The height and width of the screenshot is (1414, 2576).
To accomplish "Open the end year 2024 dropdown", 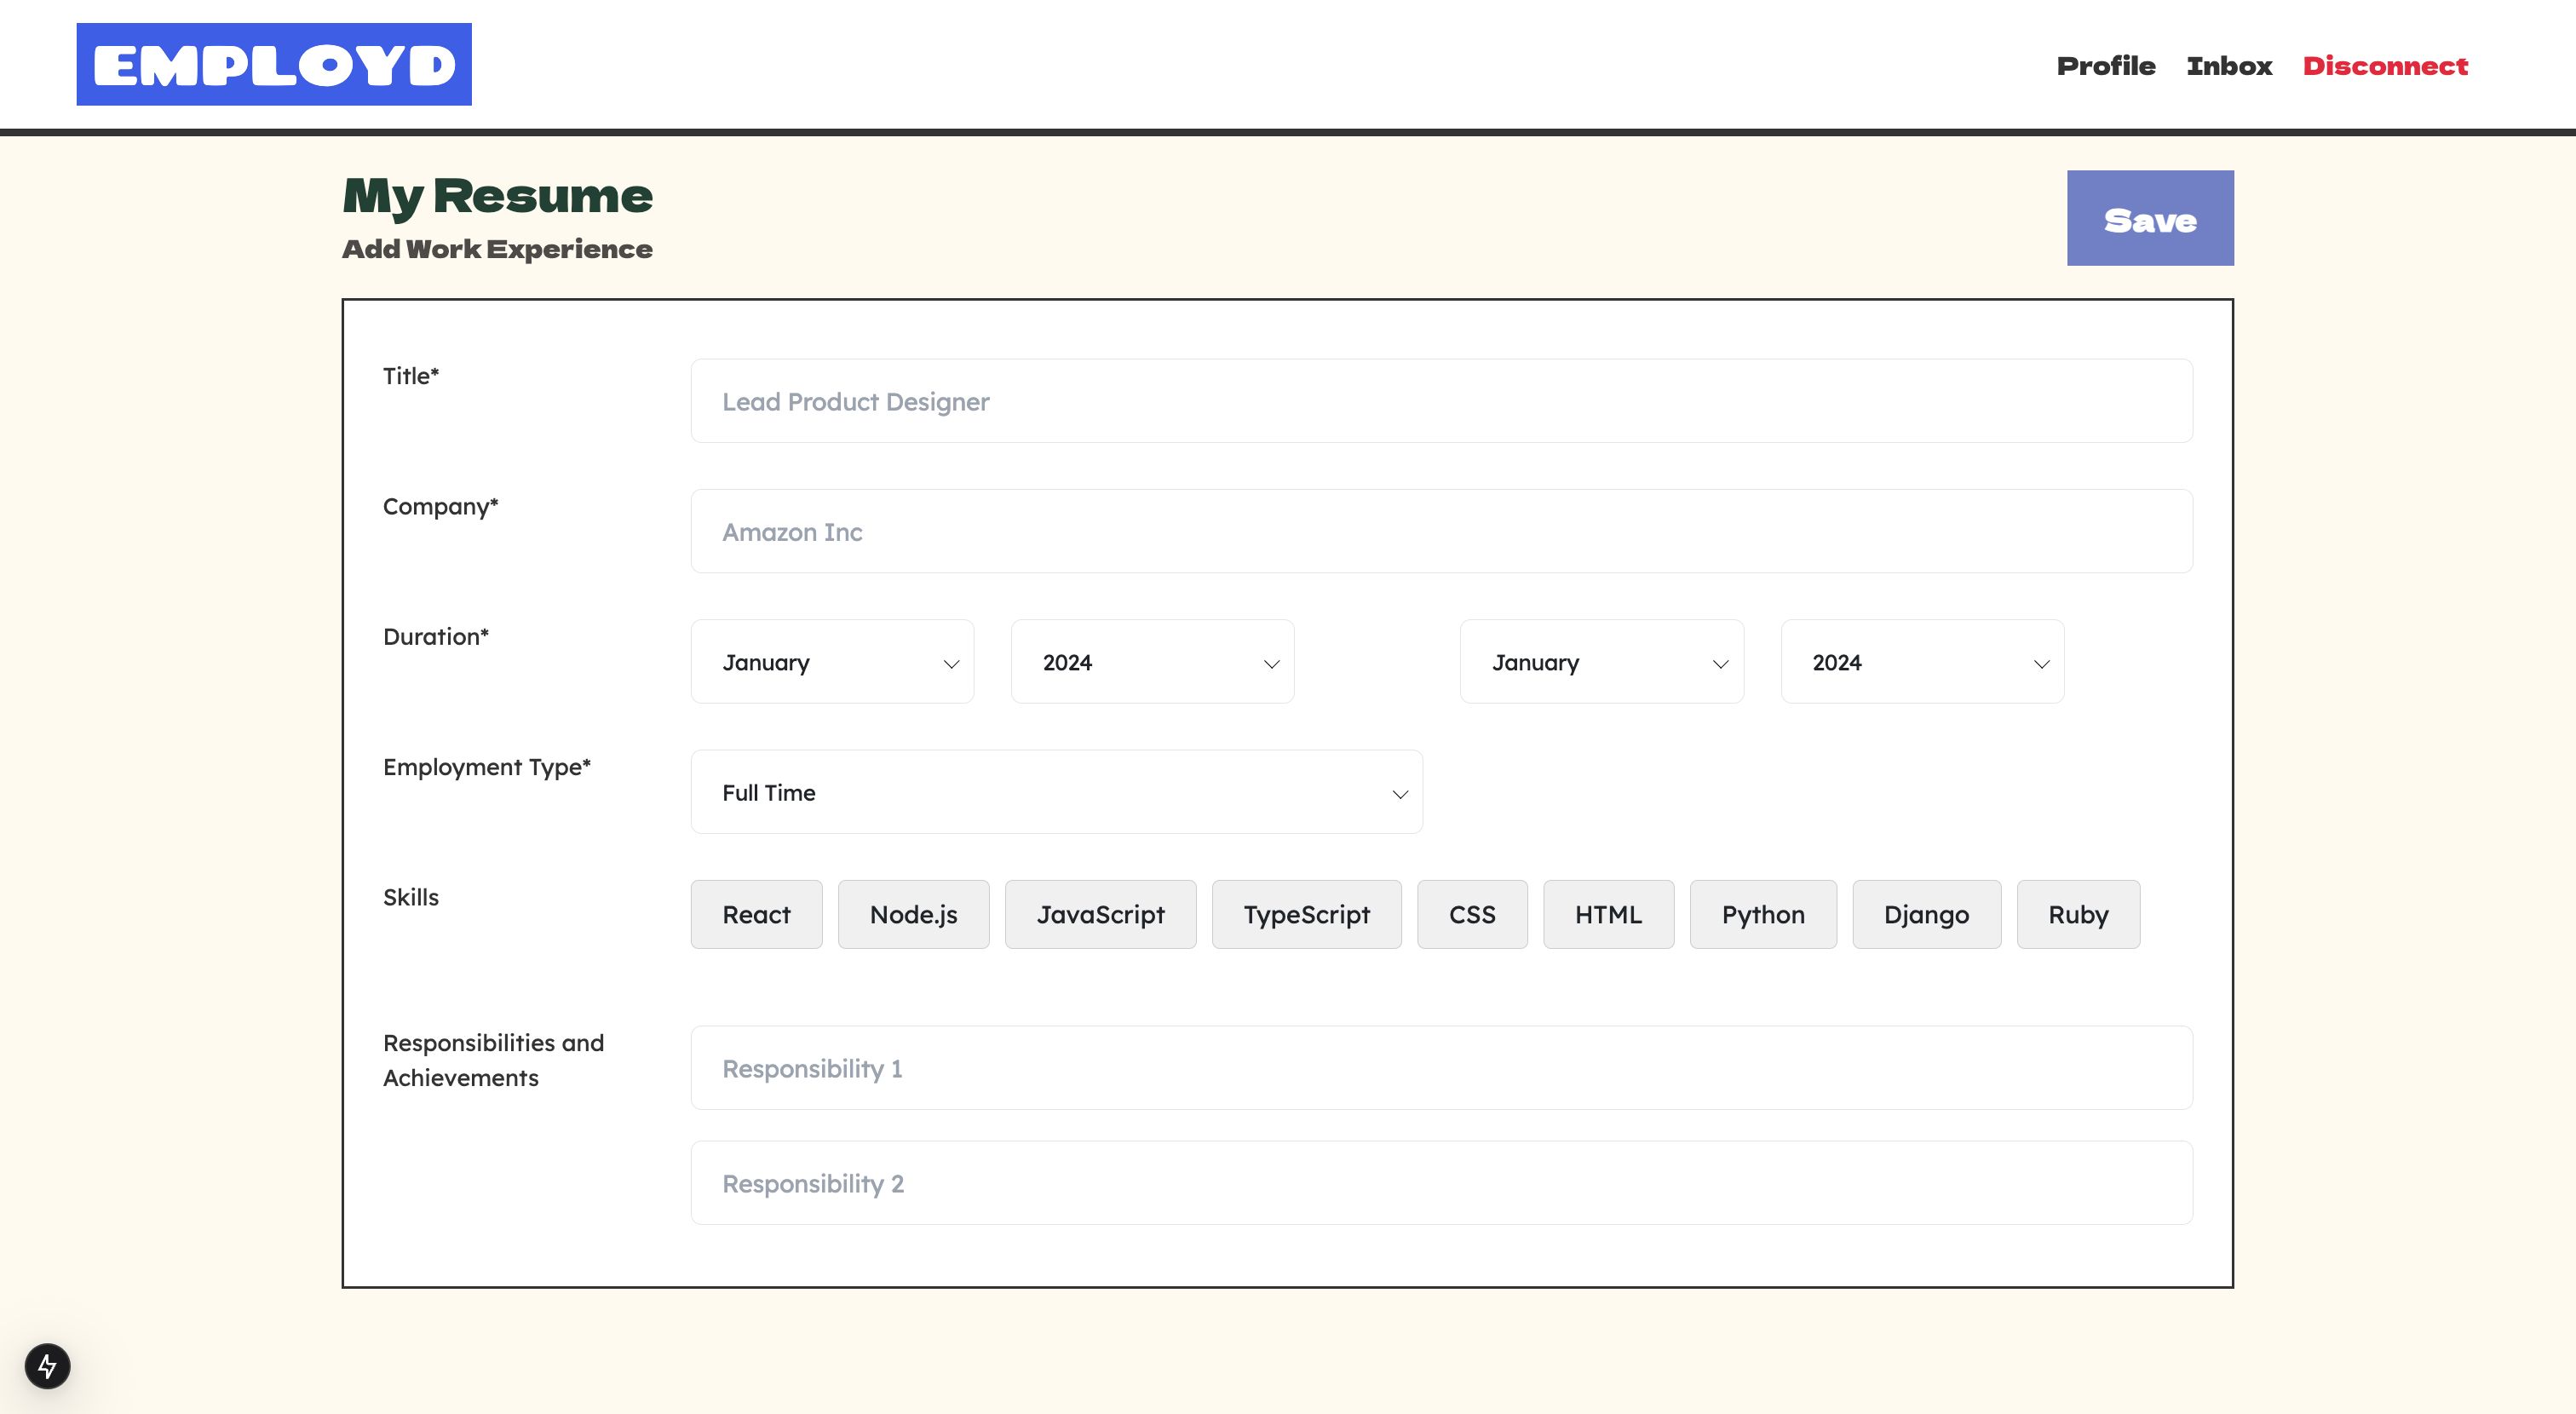I will [1922, 662].
